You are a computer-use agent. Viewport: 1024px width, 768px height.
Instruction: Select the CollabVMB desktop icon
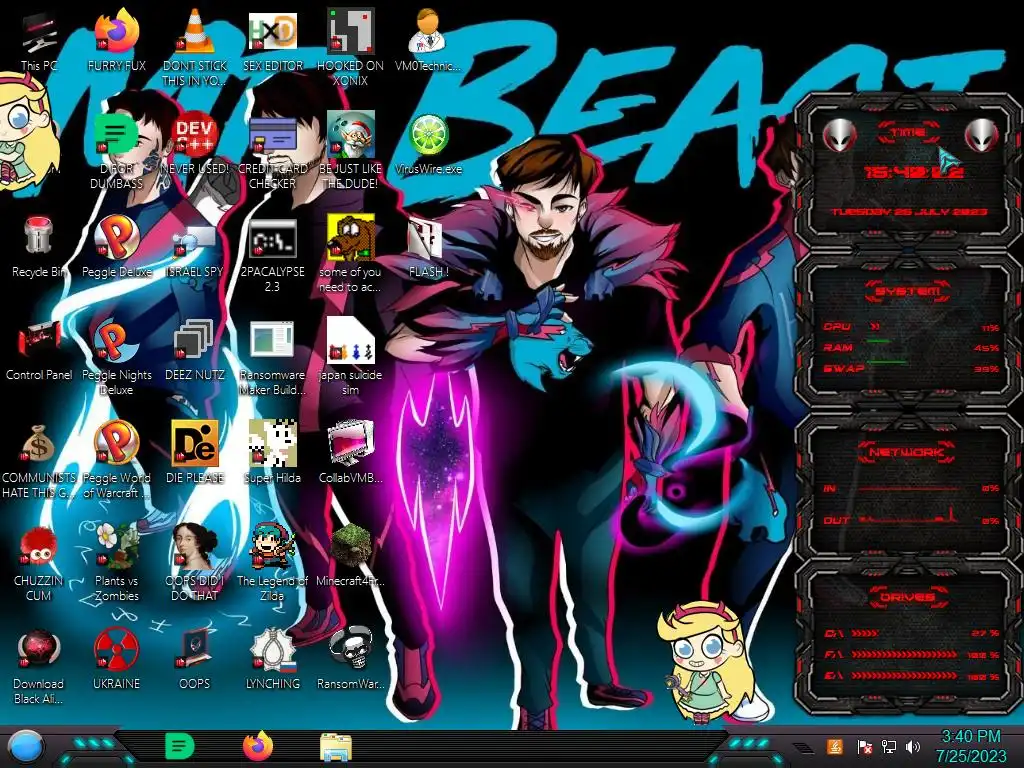(x=351, y=452)
